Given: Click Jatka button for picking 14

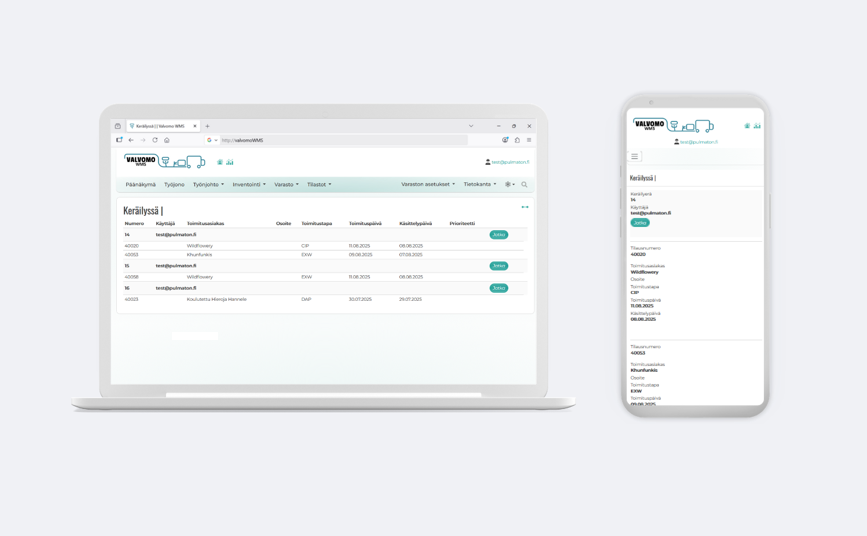Looking at the screenshot, I should (498, 235).
